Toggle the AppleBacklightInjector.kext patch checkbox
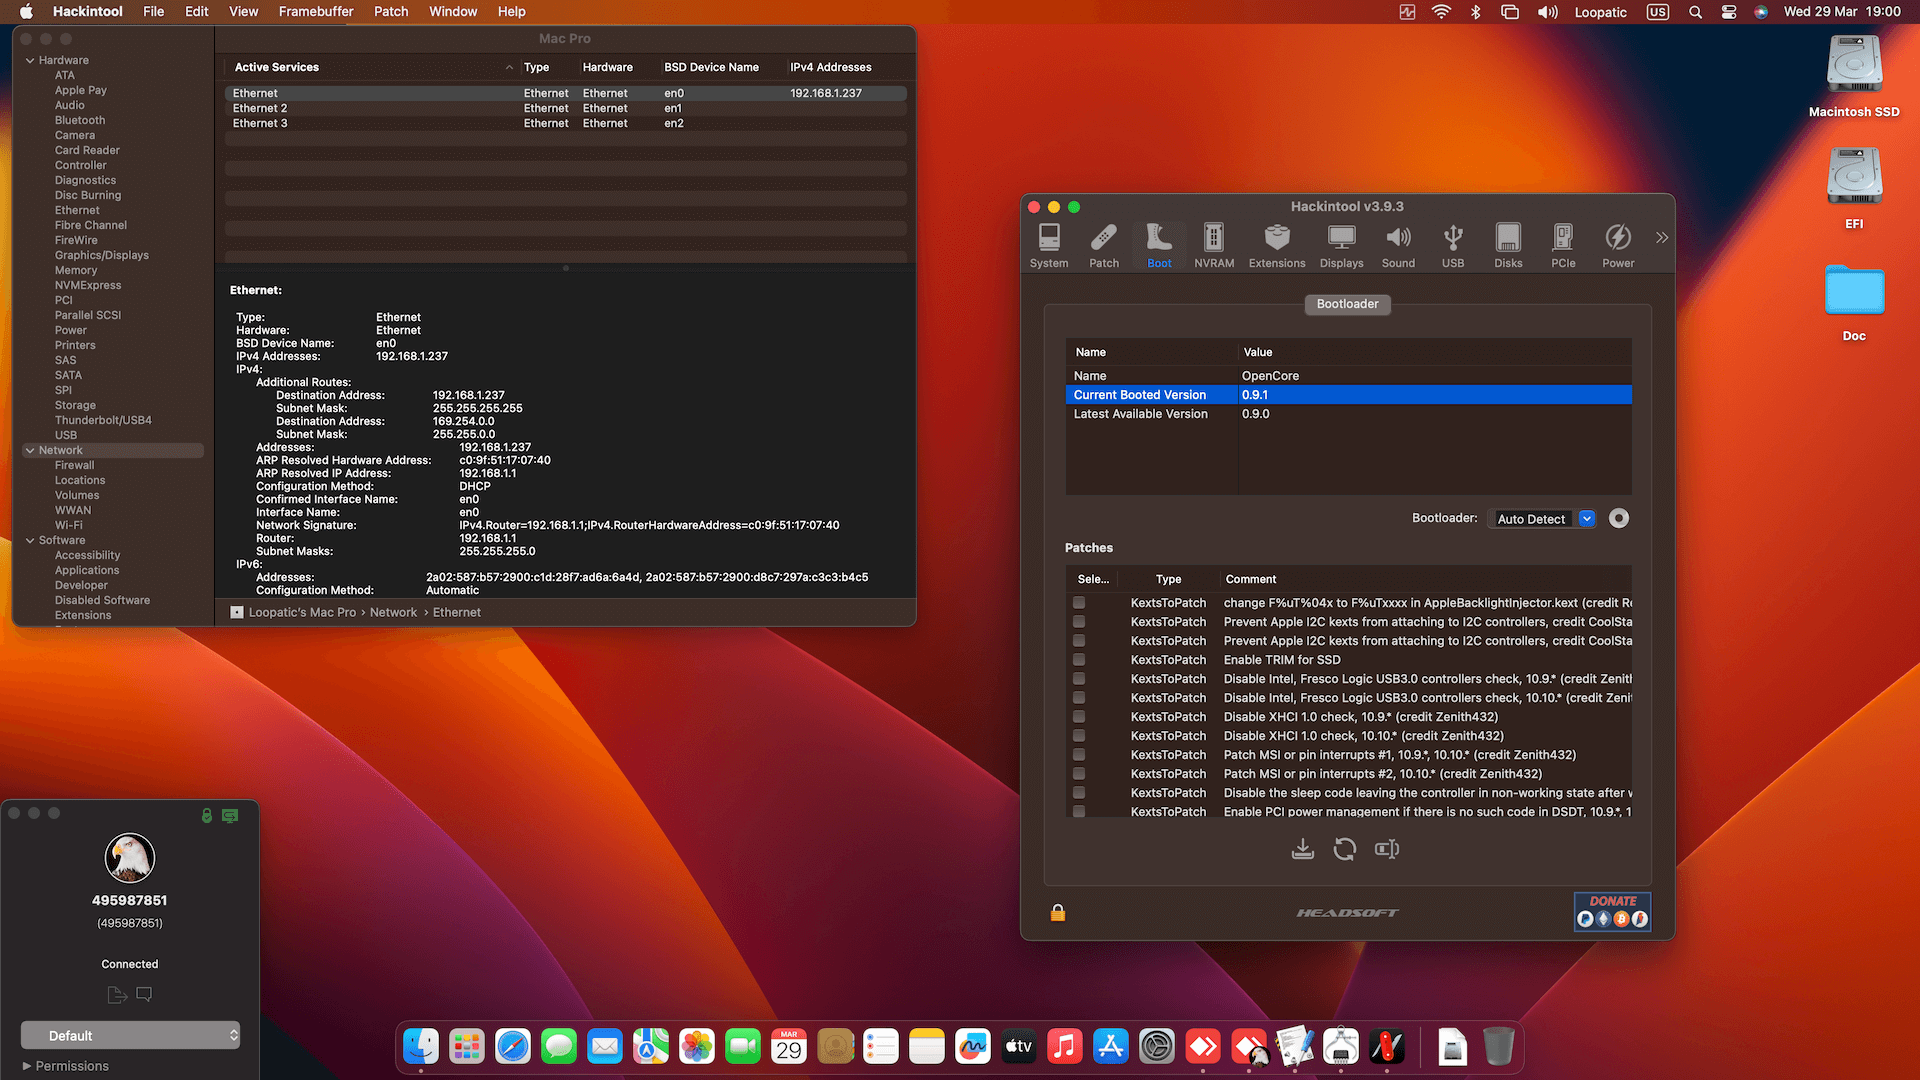1920x1080 pixels. (x=1078, y=602)
